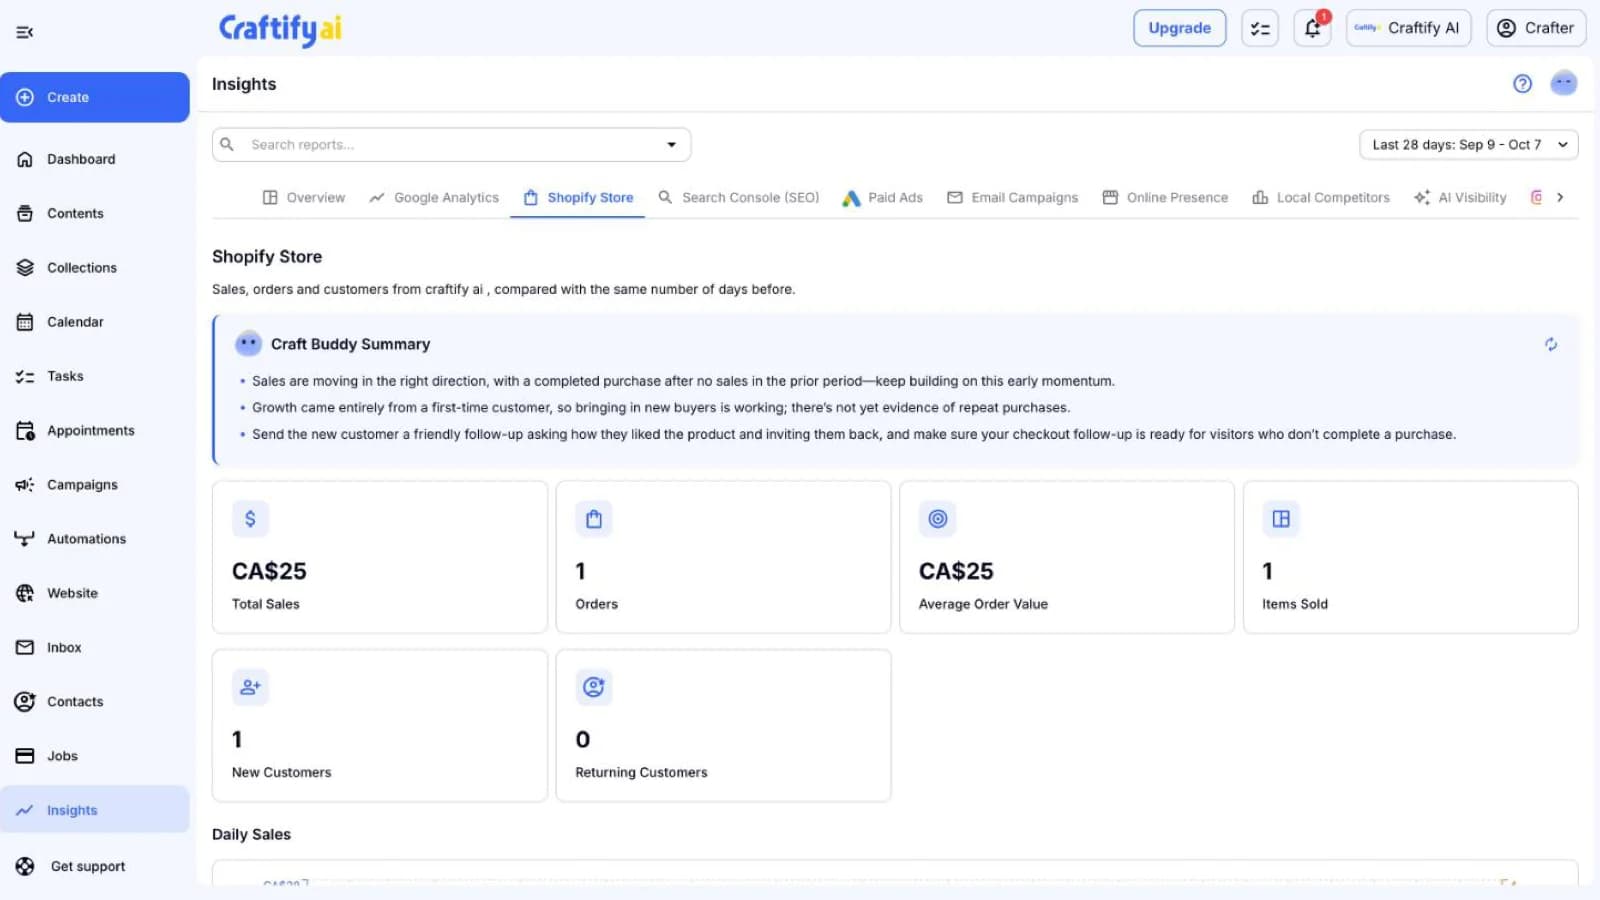The width and height of the screenshot is (1600, 900).
Task: Go to Contents in sidebar
Action: pyautogui.click(x=95, y=213)
